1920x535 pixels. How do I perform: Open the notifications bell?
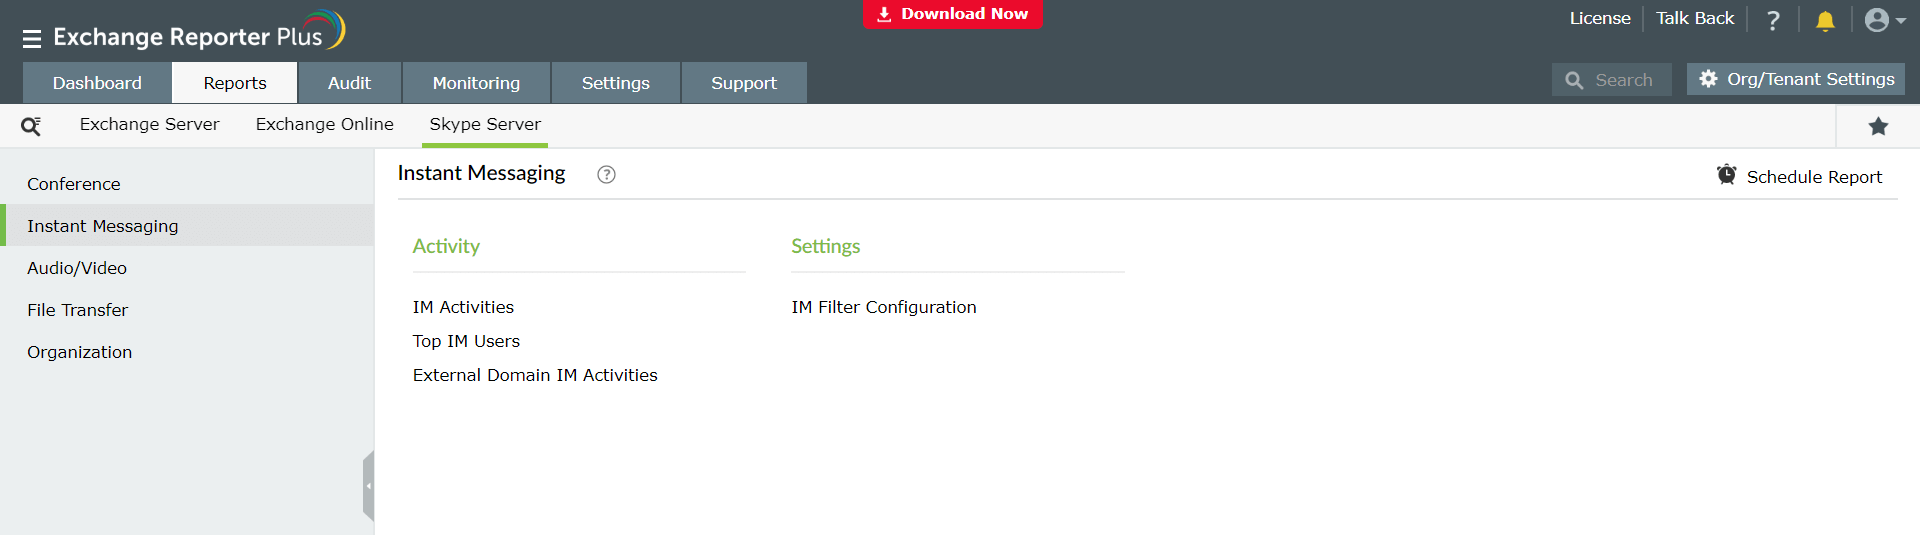tap(1825, 20)
